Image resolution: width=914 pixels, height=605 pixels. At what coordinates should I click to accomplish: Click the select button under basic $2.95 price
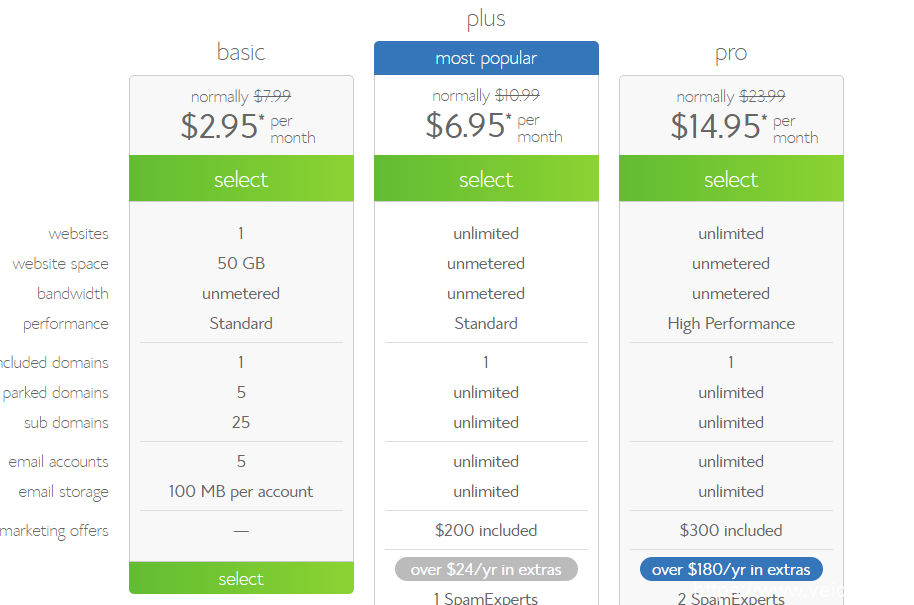click(x=241, y=180)
